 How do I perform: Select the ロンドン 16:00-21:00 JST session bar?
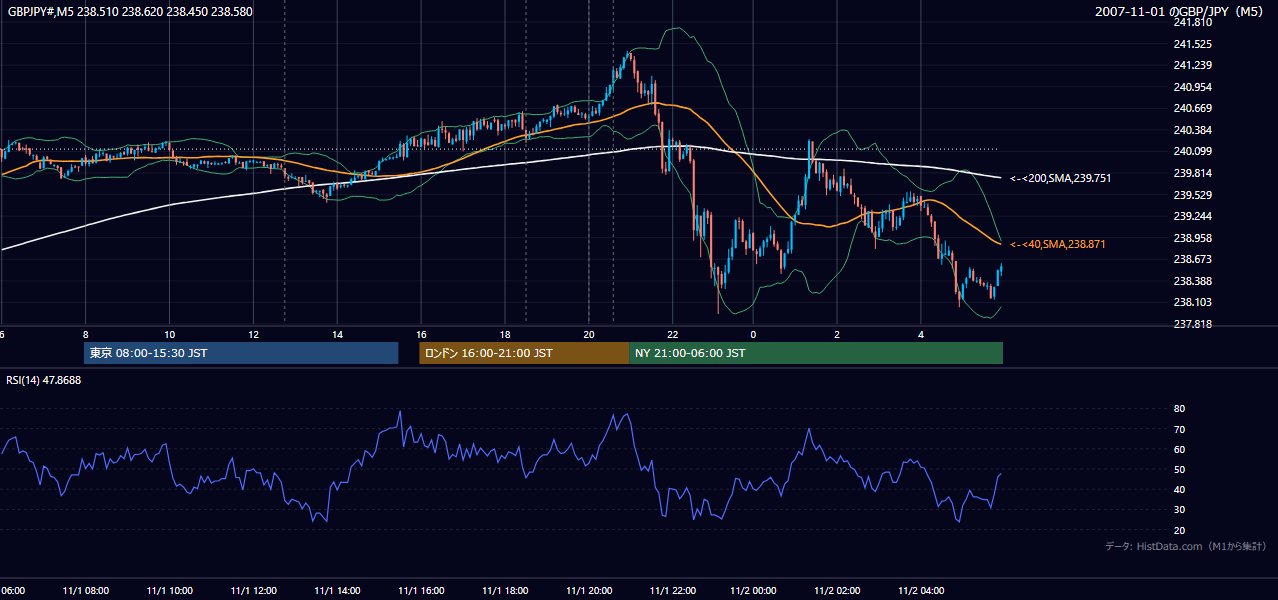[524, 353]
